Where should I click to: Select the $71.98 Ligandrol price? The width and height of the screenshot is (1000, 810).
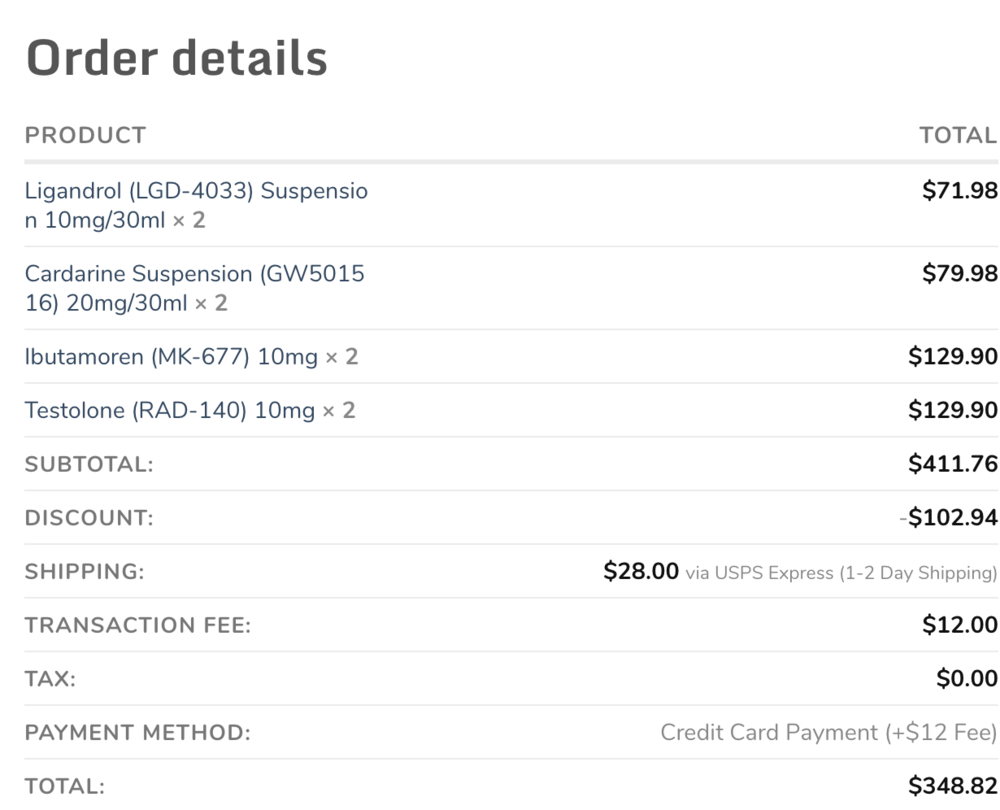pyautogui.click(x=960, y=190)
